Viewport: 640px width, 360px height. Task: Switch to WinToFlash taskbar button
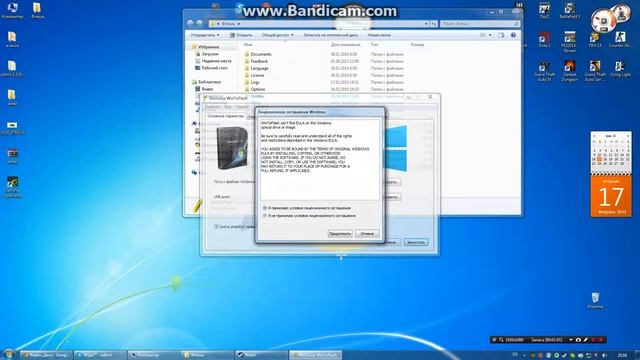(x=316, y=355)
